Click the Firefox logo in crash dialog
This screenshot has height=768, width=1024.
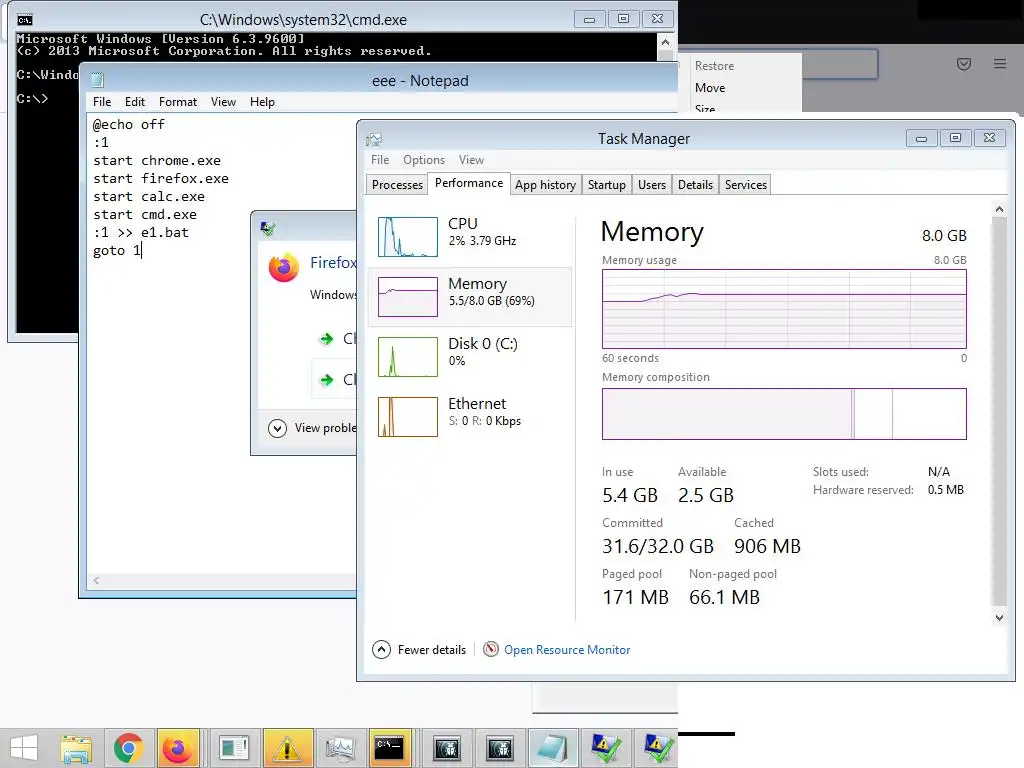point(283,268)
